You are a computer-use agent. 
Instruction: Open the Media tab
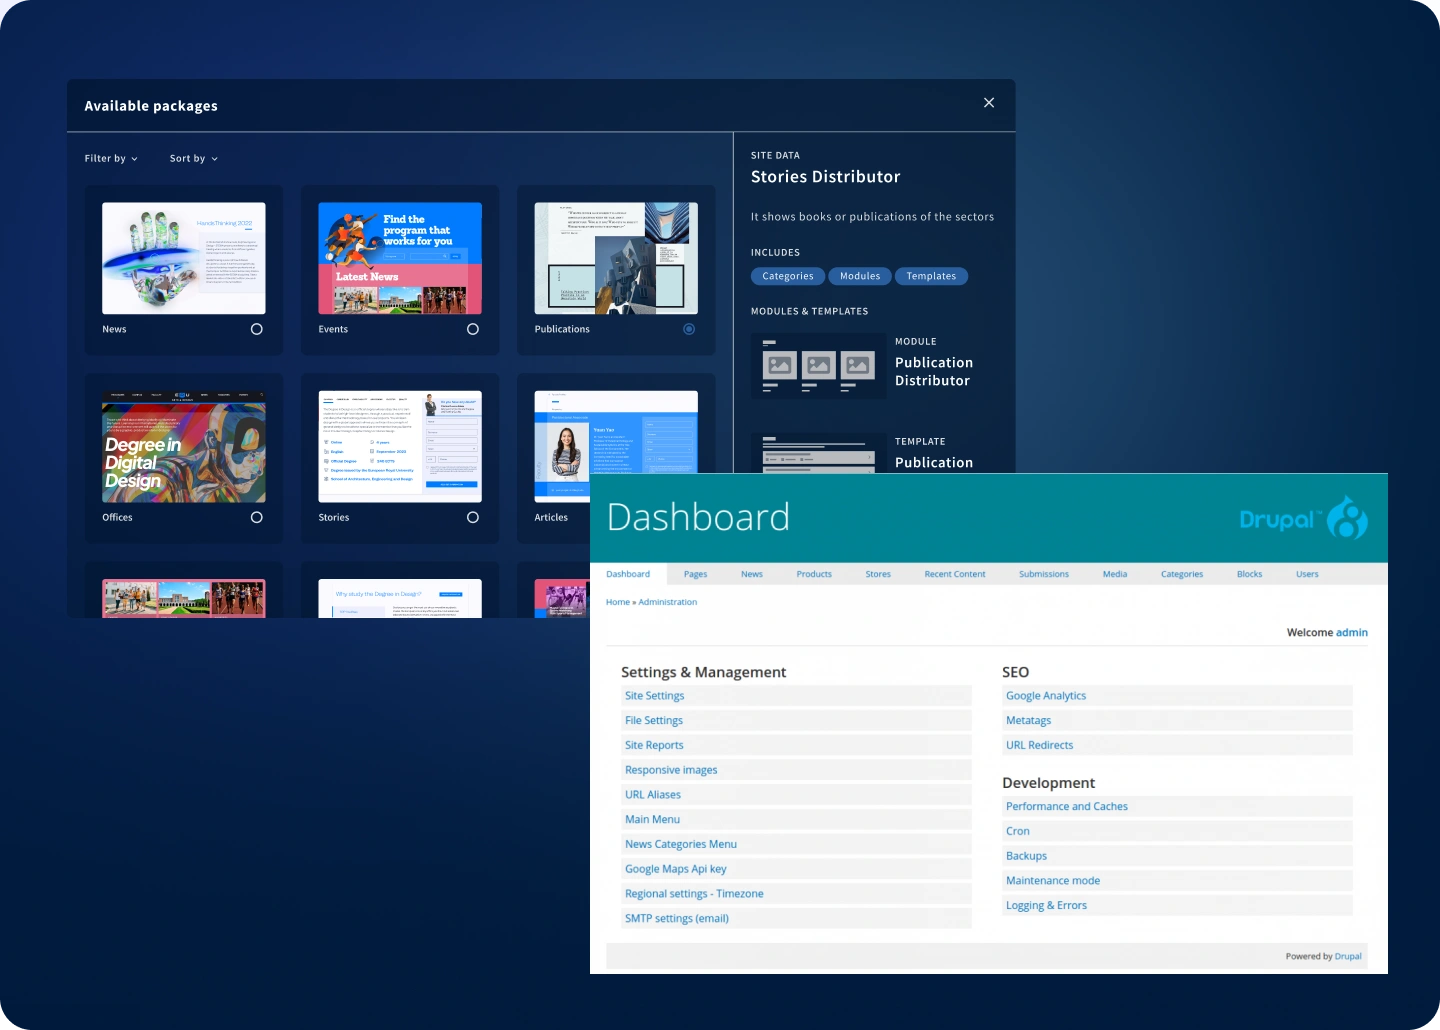click(1114, 574)
